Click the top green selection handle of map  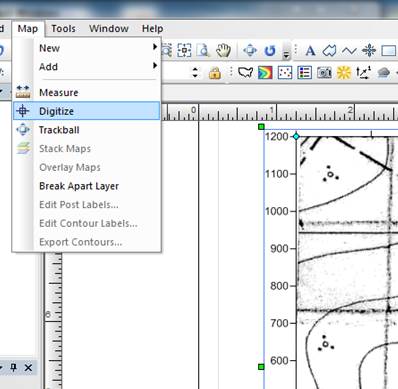(261, 127)
